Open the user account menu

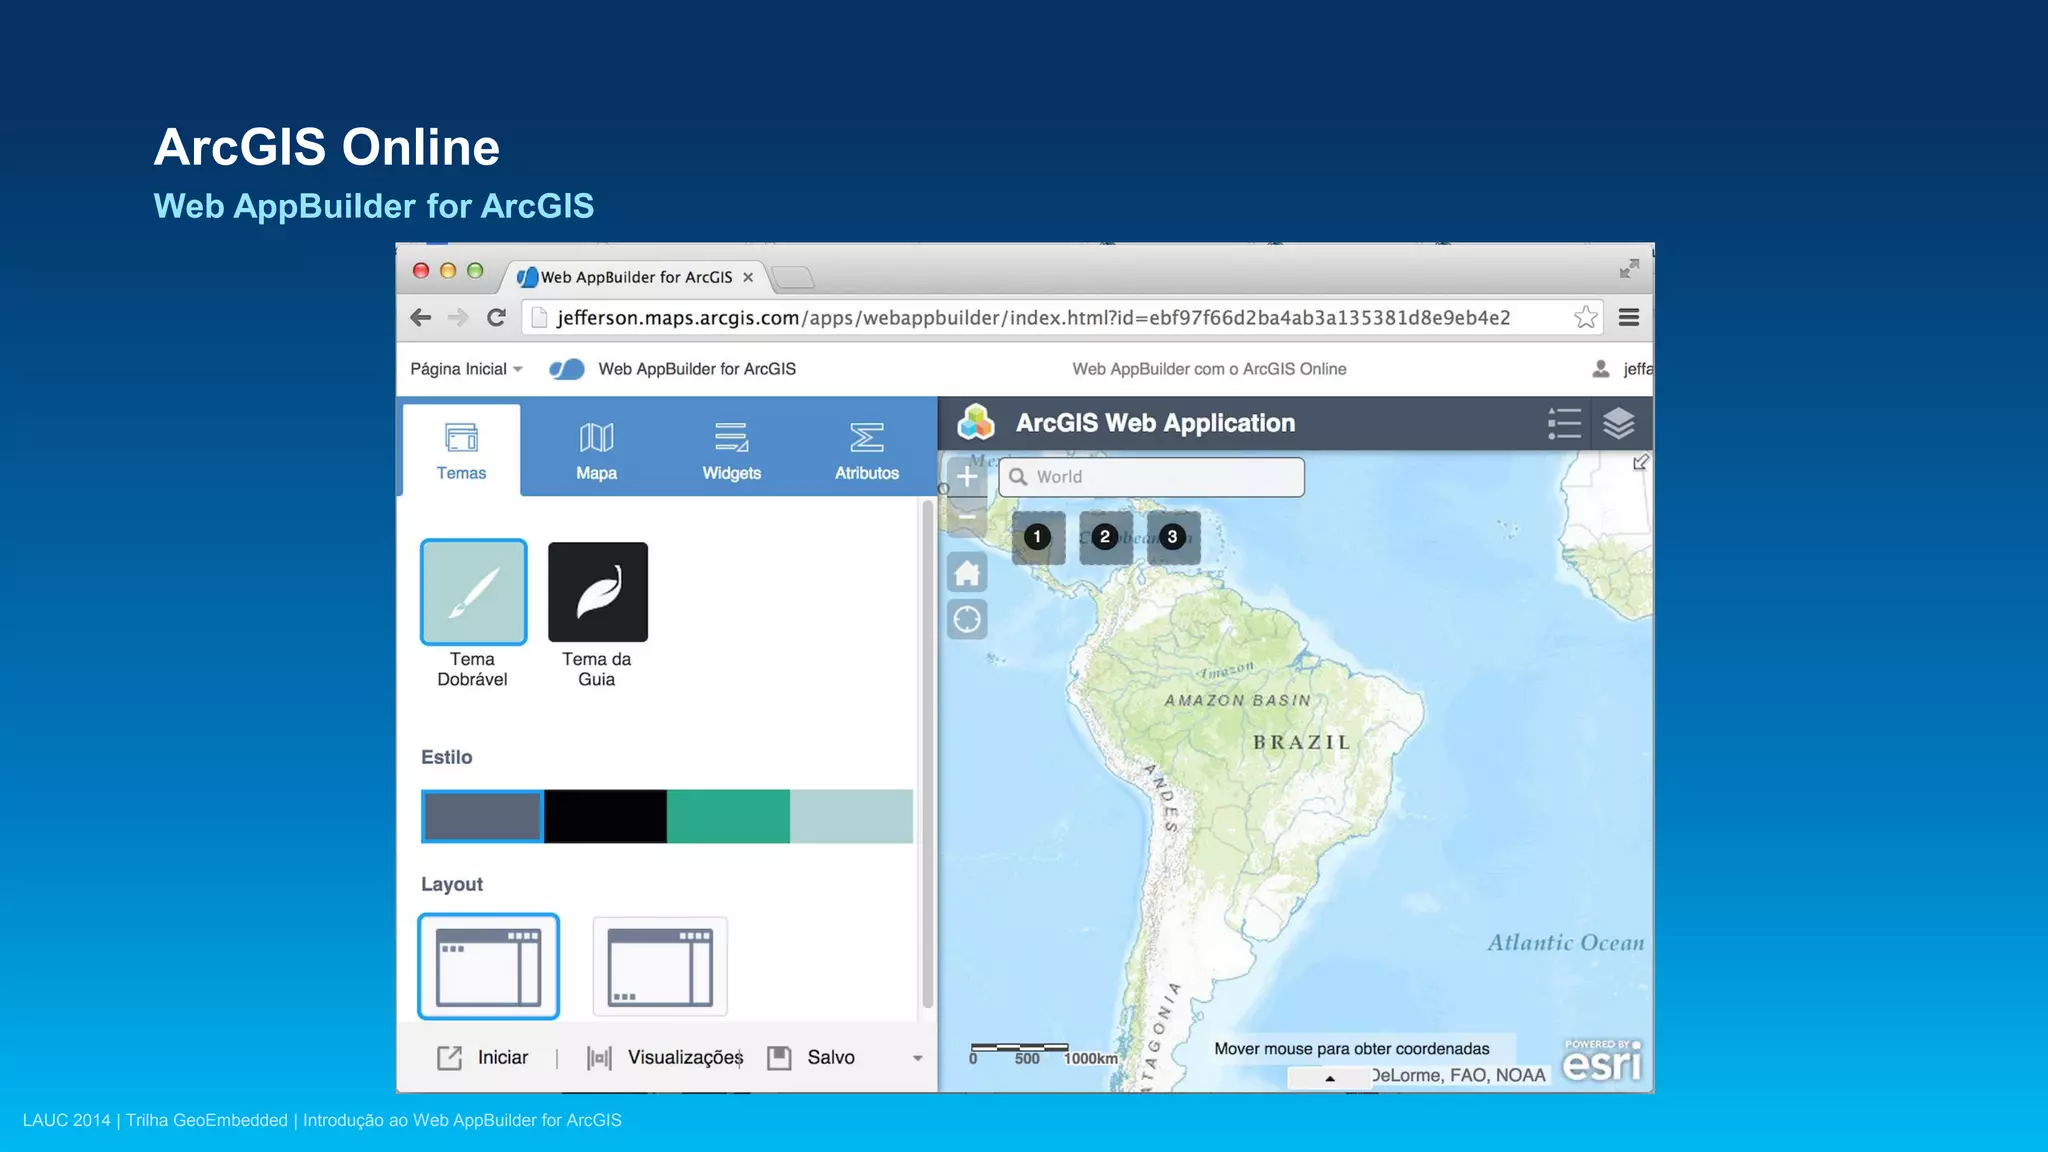[x=1622, y=369]
